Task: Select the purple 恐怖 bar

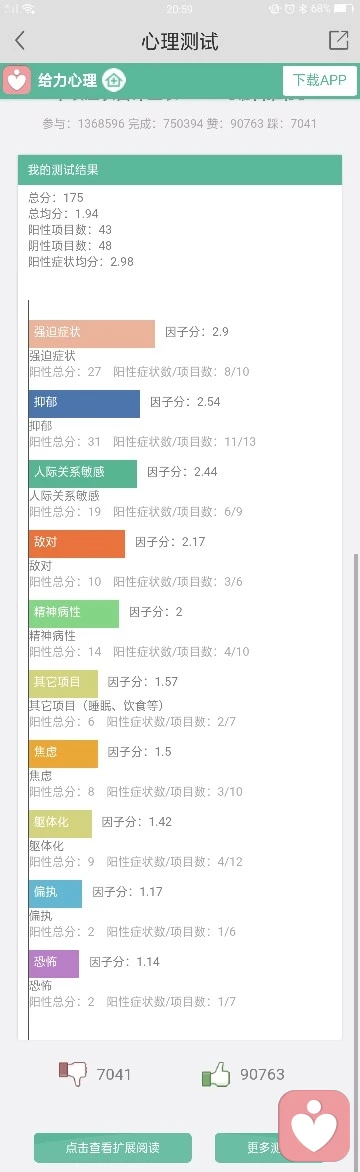Action: point(54,963)
